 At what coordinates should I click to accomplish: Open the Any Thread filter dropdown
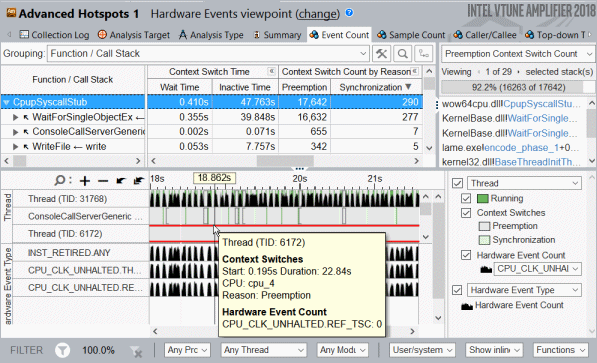coord(263,350)
